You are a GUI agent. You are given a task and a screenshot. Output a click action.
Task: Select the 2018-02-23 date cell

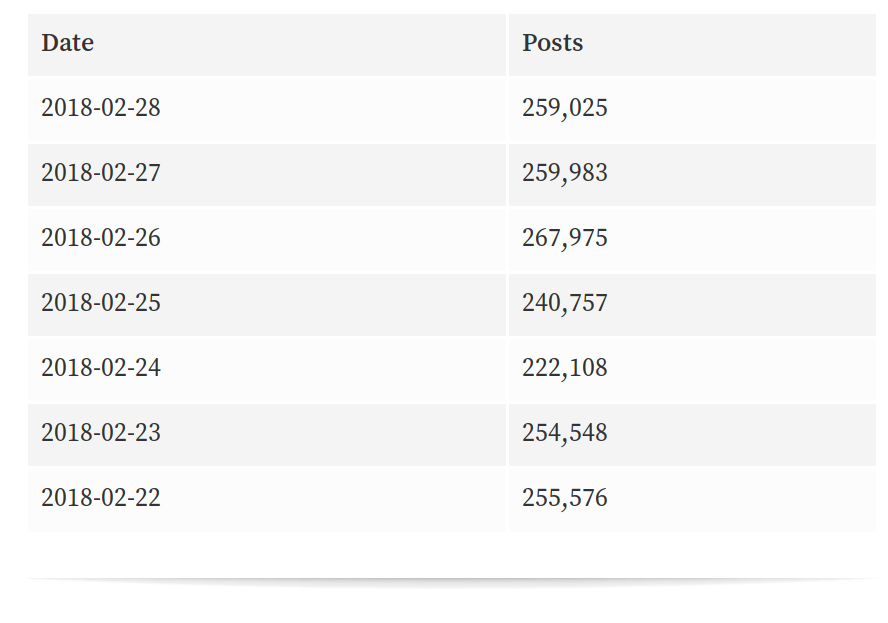point(101,433)
